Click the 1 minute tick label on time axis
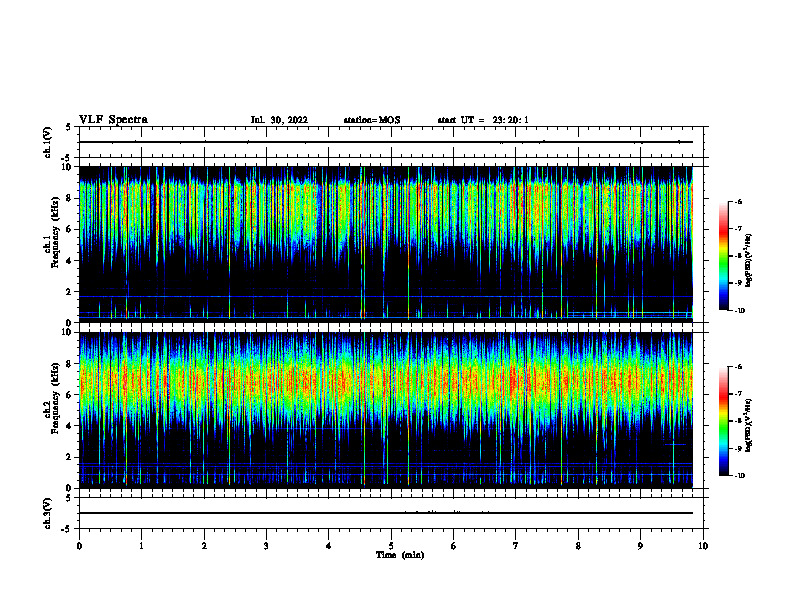Viewport: 792px width, 612px height. point(142,546)
